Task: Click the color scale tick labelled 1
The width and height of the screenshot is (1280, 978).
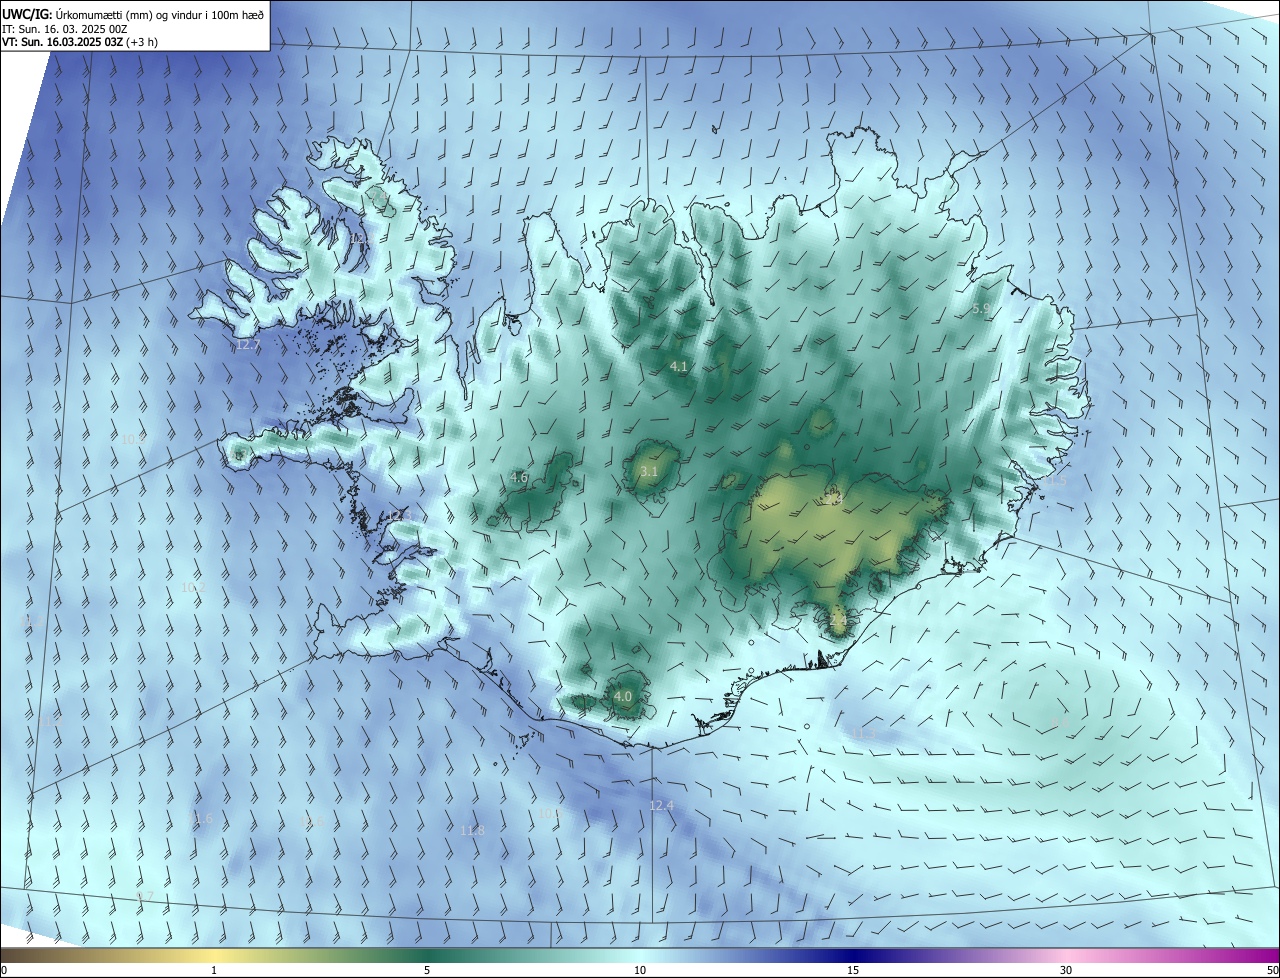Action: pyautogui.click(x=214, y=971)
